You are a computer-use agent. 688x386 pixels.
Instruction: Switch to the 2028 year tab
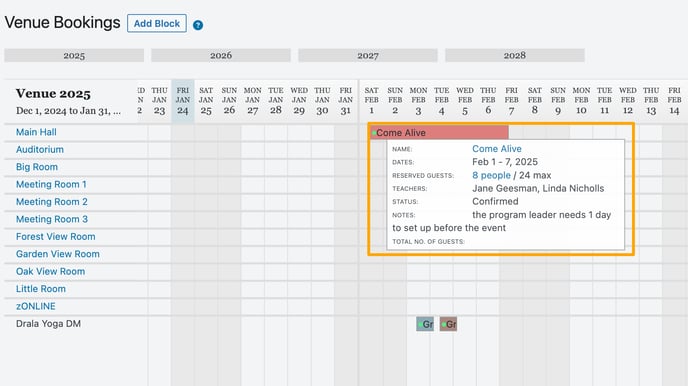click(x=515, y=56)
